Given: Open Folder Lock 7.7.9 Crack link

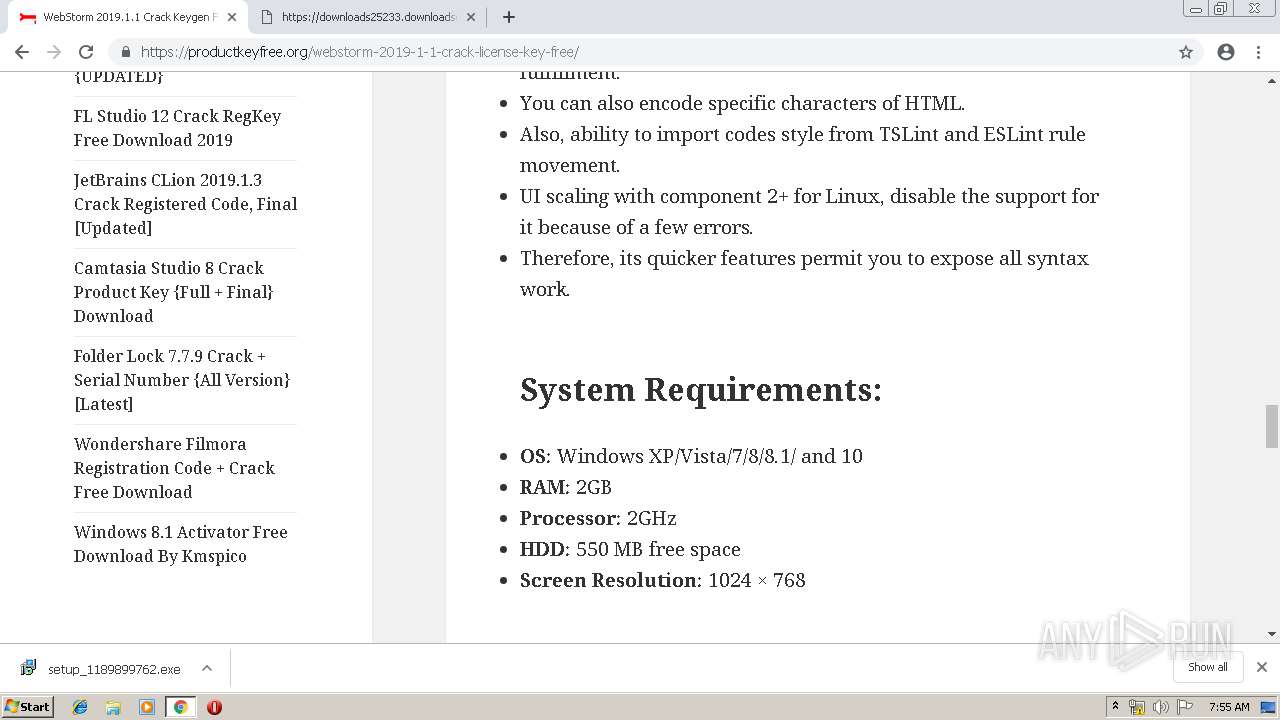Looking at the screenshot, I should coord(182,380).
